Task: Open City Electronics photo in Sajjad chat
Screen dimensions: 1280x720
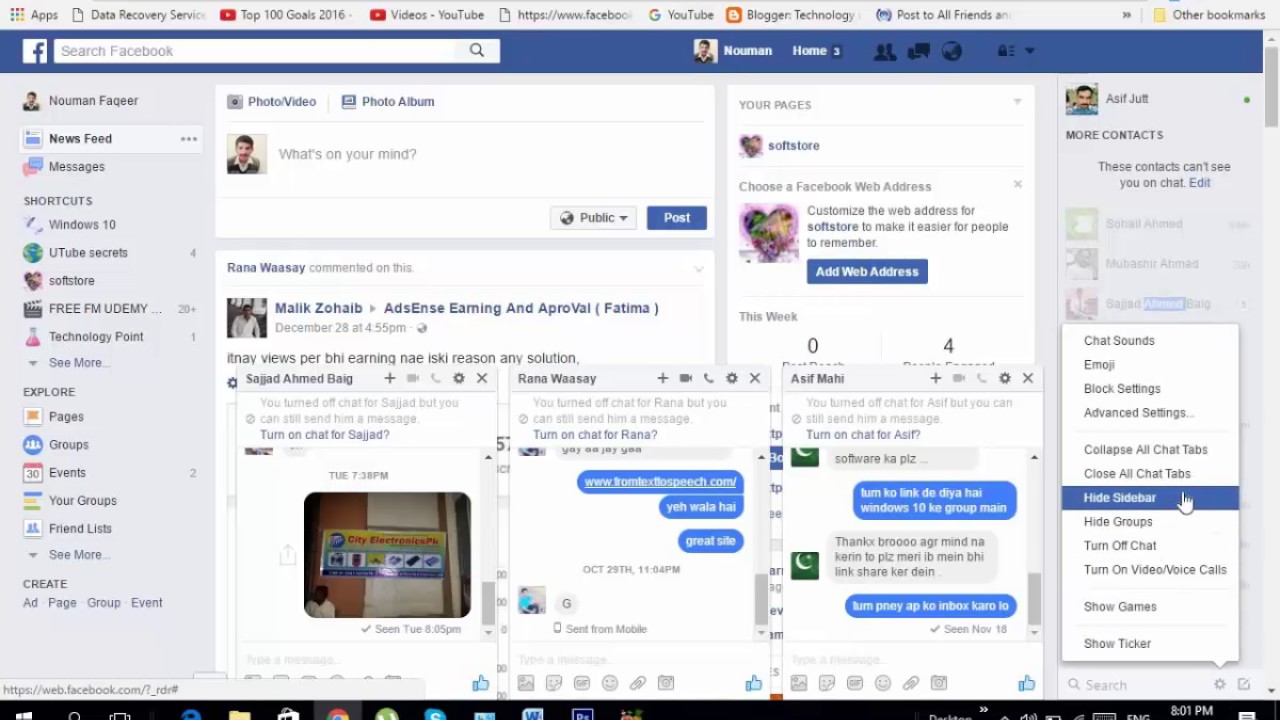Action: point(387,555)
